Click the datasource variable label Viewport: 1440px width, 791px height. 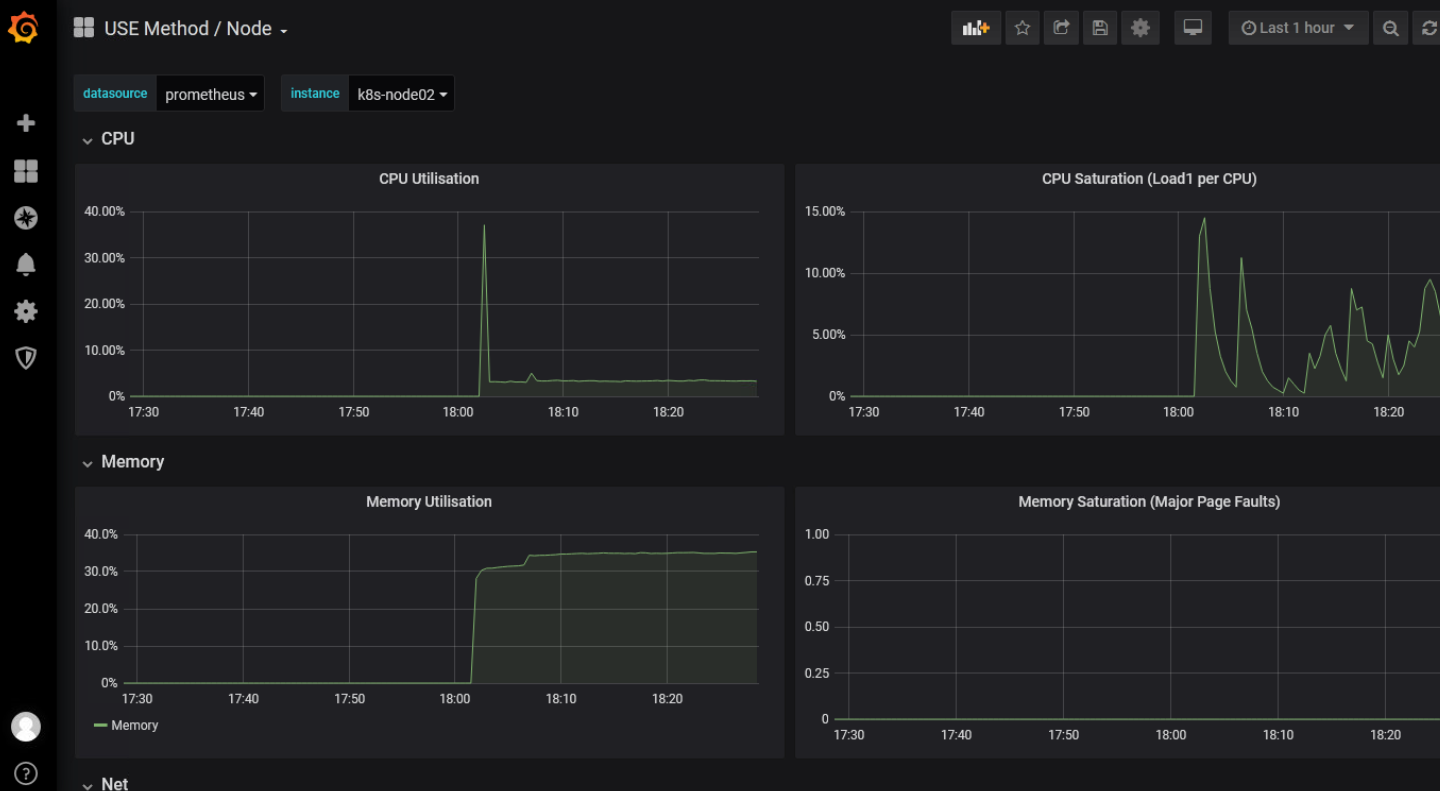point(115,93)
